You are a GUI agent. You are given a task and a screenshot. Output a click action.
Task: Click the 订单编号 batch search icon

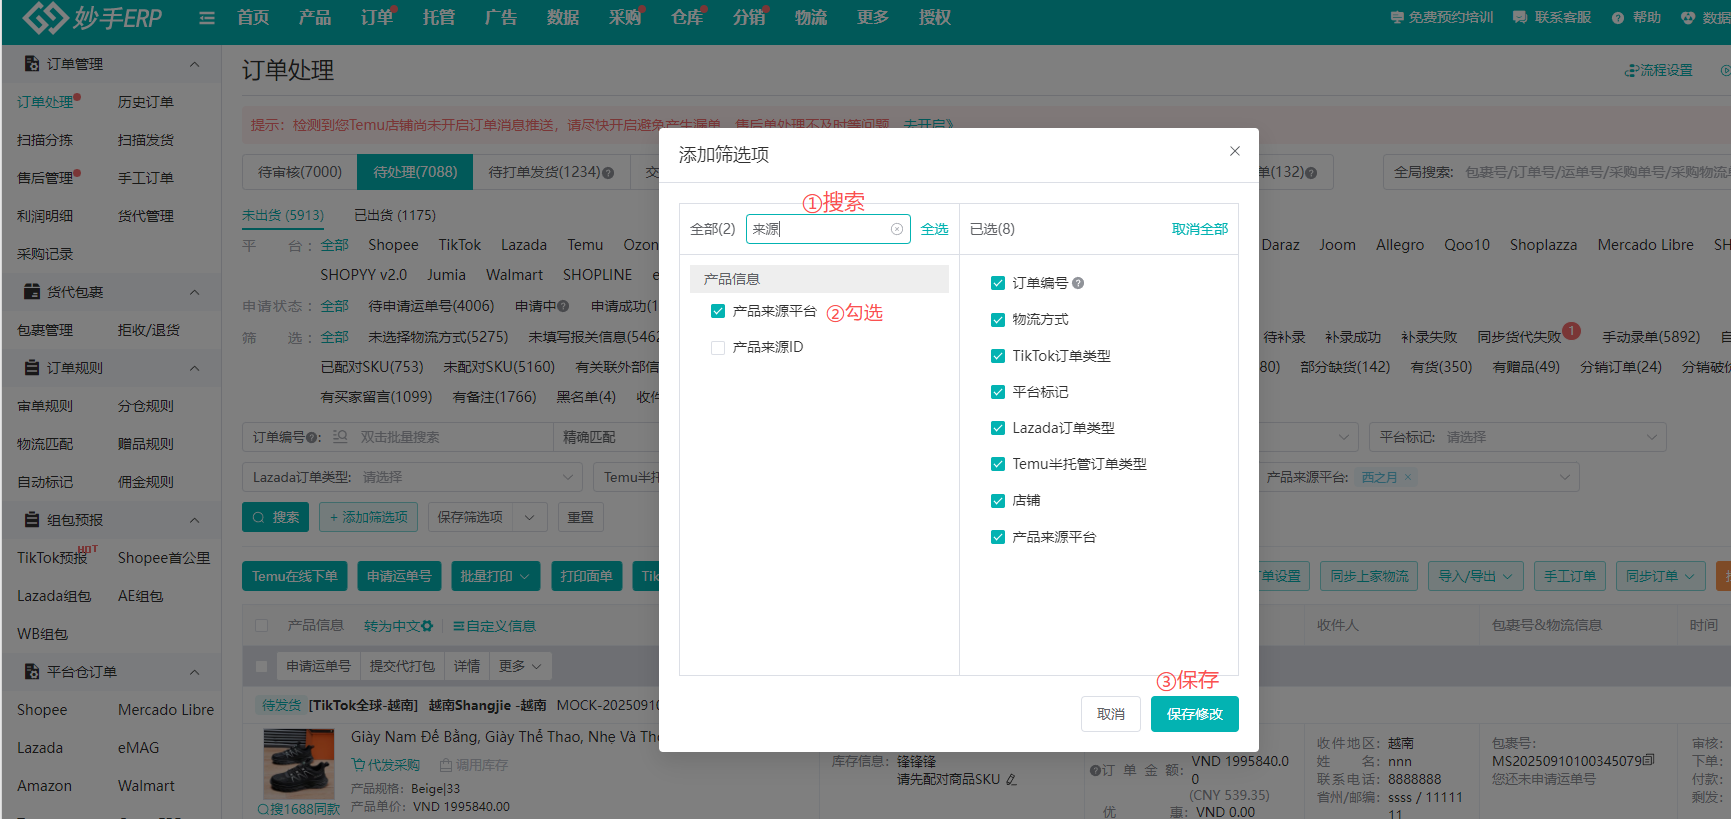coord(340,437)
